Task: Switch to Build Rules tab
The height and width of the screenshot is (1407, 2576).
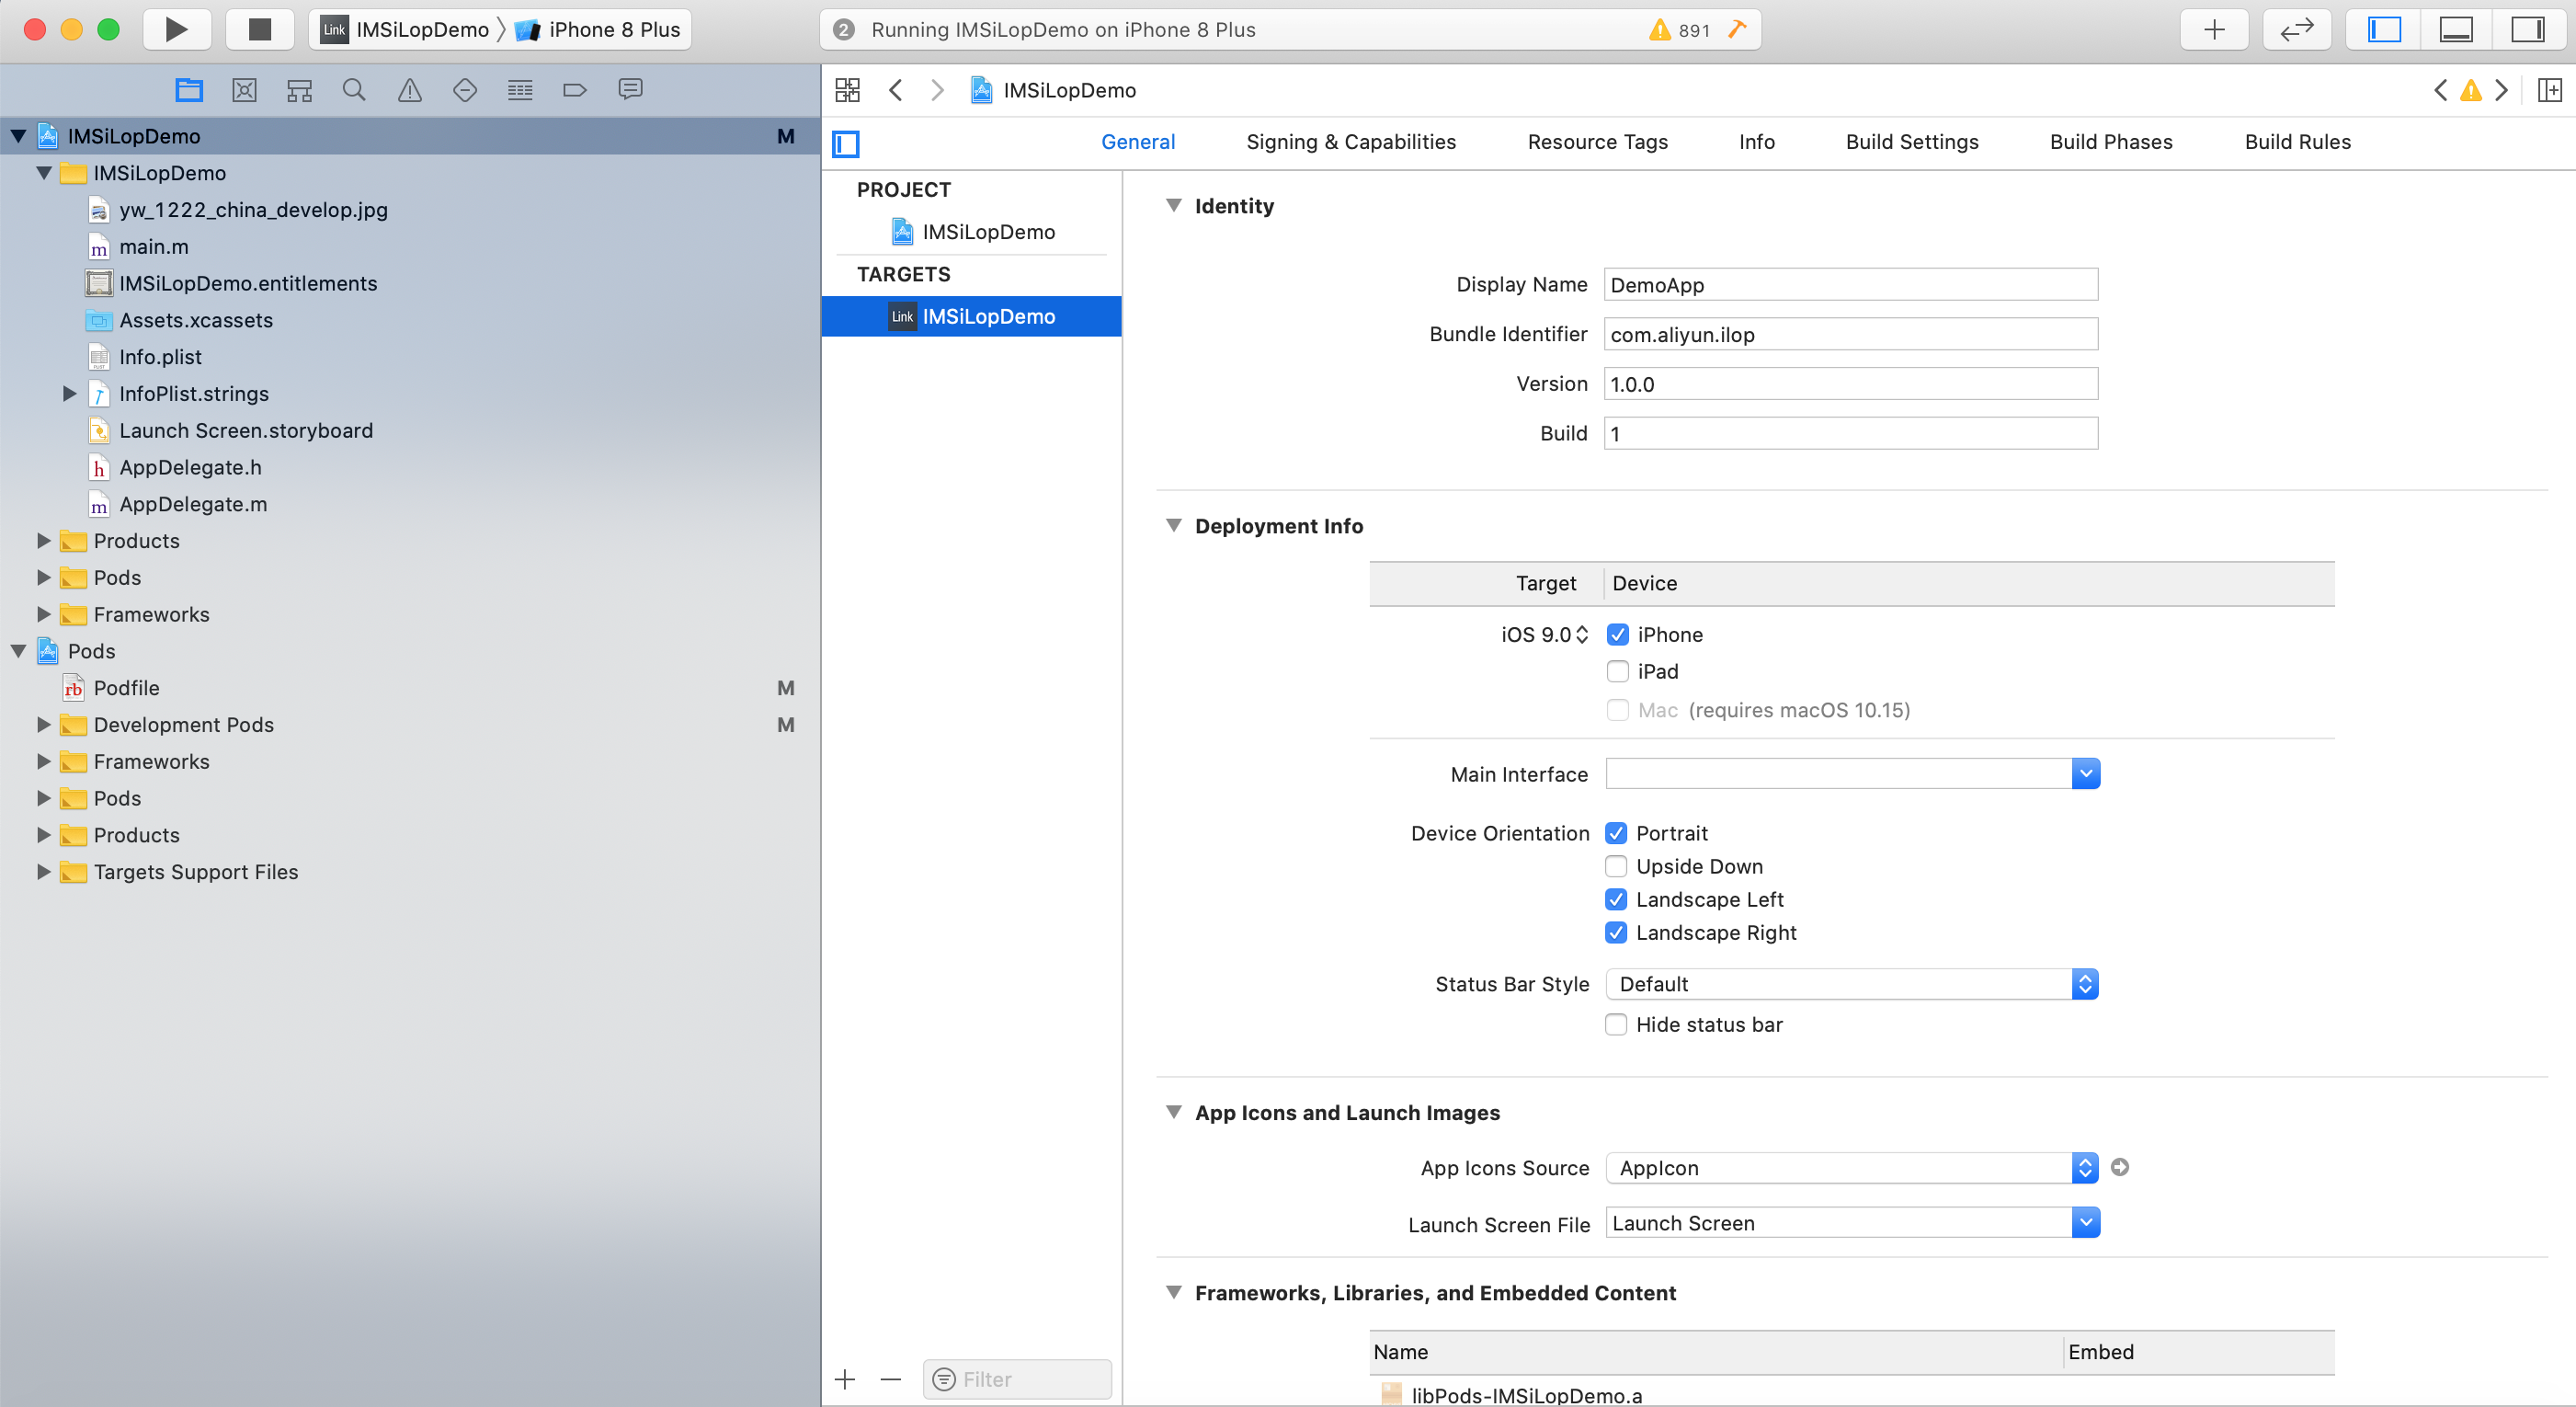Action: click(x=2297, y=142)
